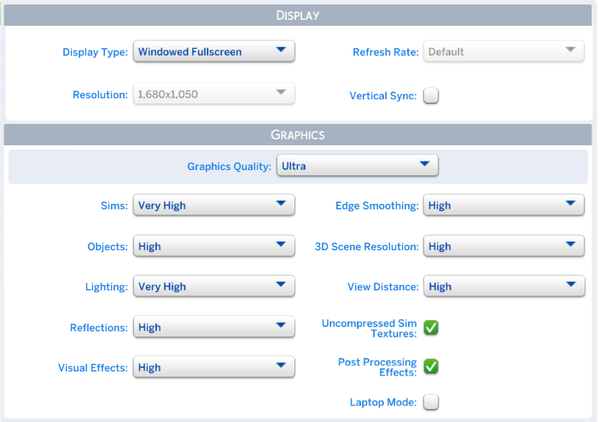This screenshot has width=600, height=422.
Task: Open the Lighting quality dropdown
Action: (213, 286)
